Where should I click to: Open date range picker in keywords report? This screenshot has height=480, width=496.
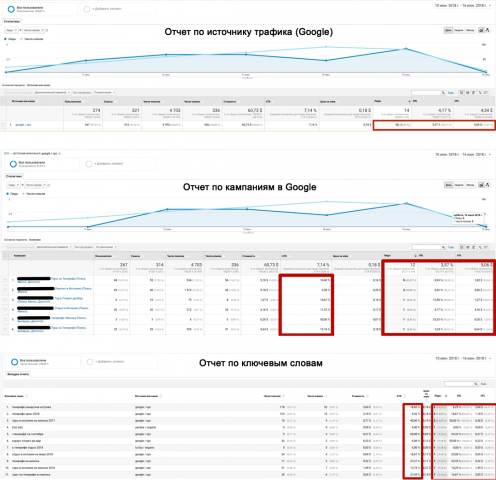tap(464, 358)
